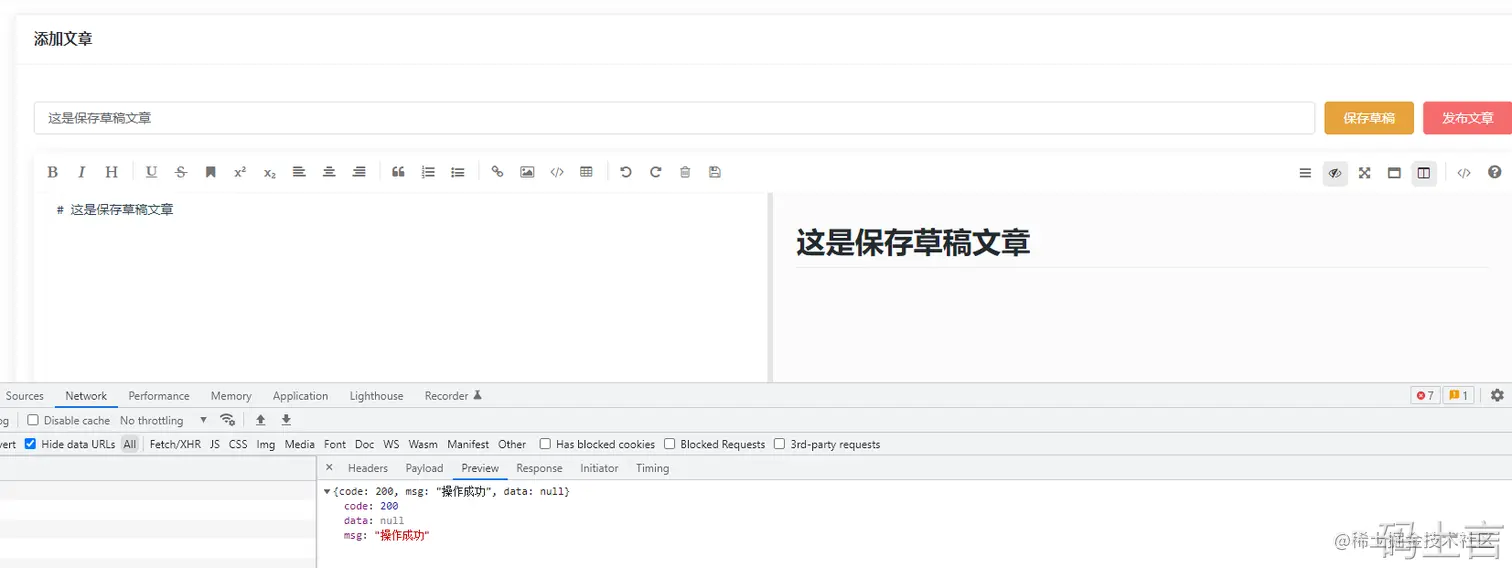This screenshot has width=1512, height=568.
Task: Check 3rd-party requests checkbox
Action: tap(780, 444)
